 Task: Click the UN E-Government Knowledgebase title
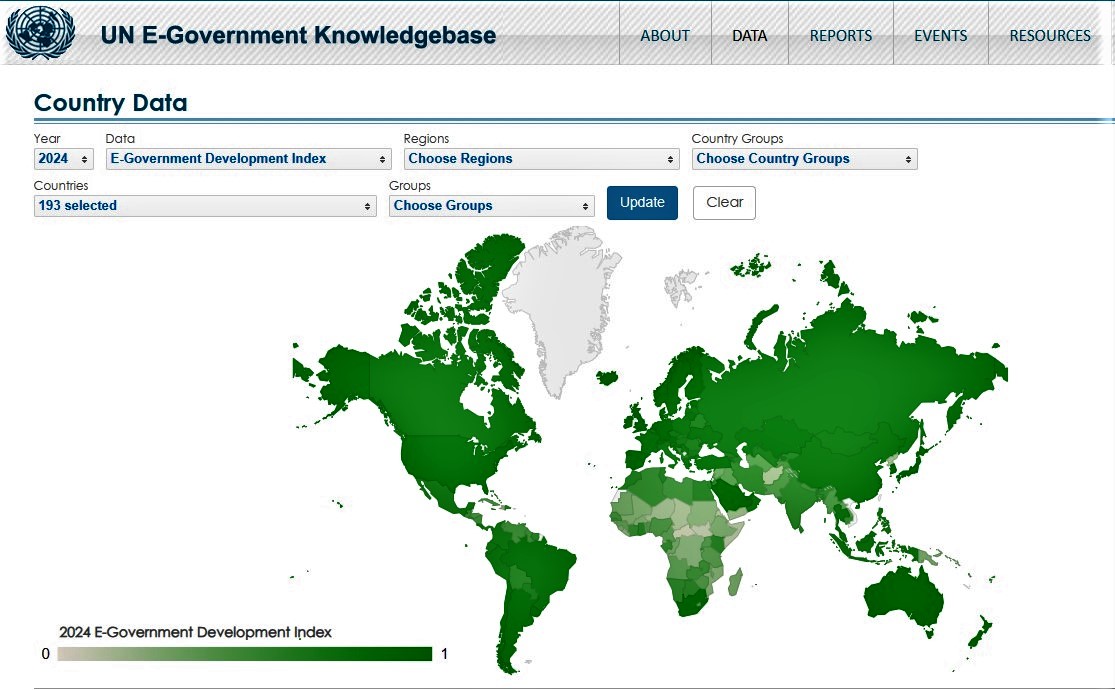[298, 35]
